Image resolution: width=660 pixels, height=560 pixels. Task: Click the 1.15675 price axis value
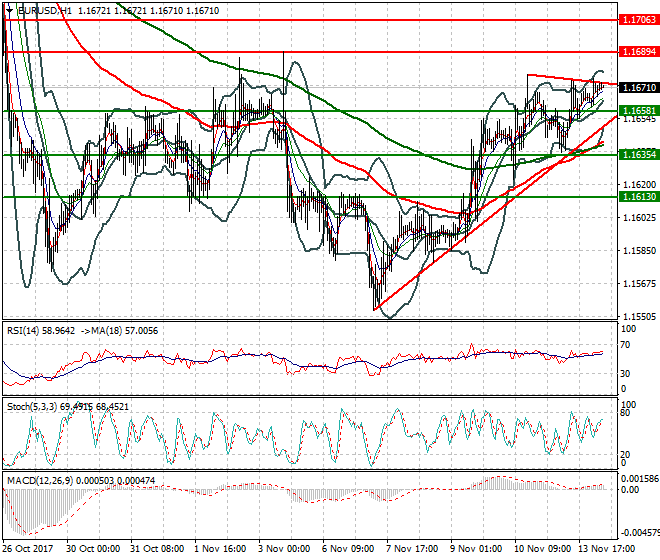point(639,283)
